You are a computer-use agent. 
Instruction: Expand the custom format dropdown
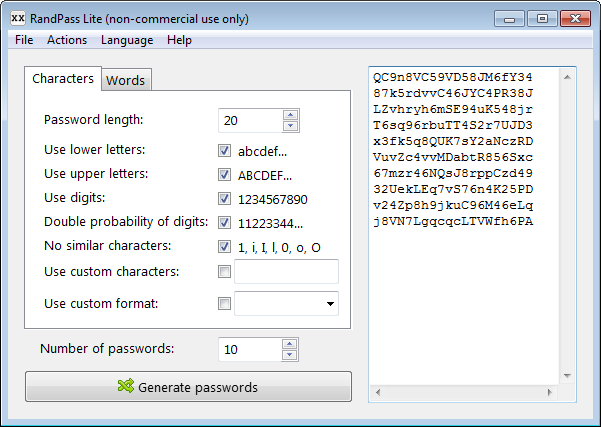(x=329, y=303)
